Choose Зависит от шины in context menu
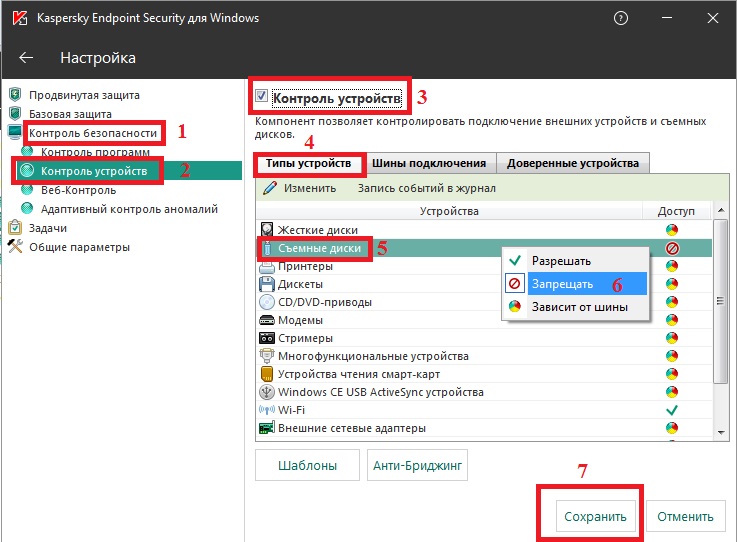The image size is (737, 542). coord(576,307)
